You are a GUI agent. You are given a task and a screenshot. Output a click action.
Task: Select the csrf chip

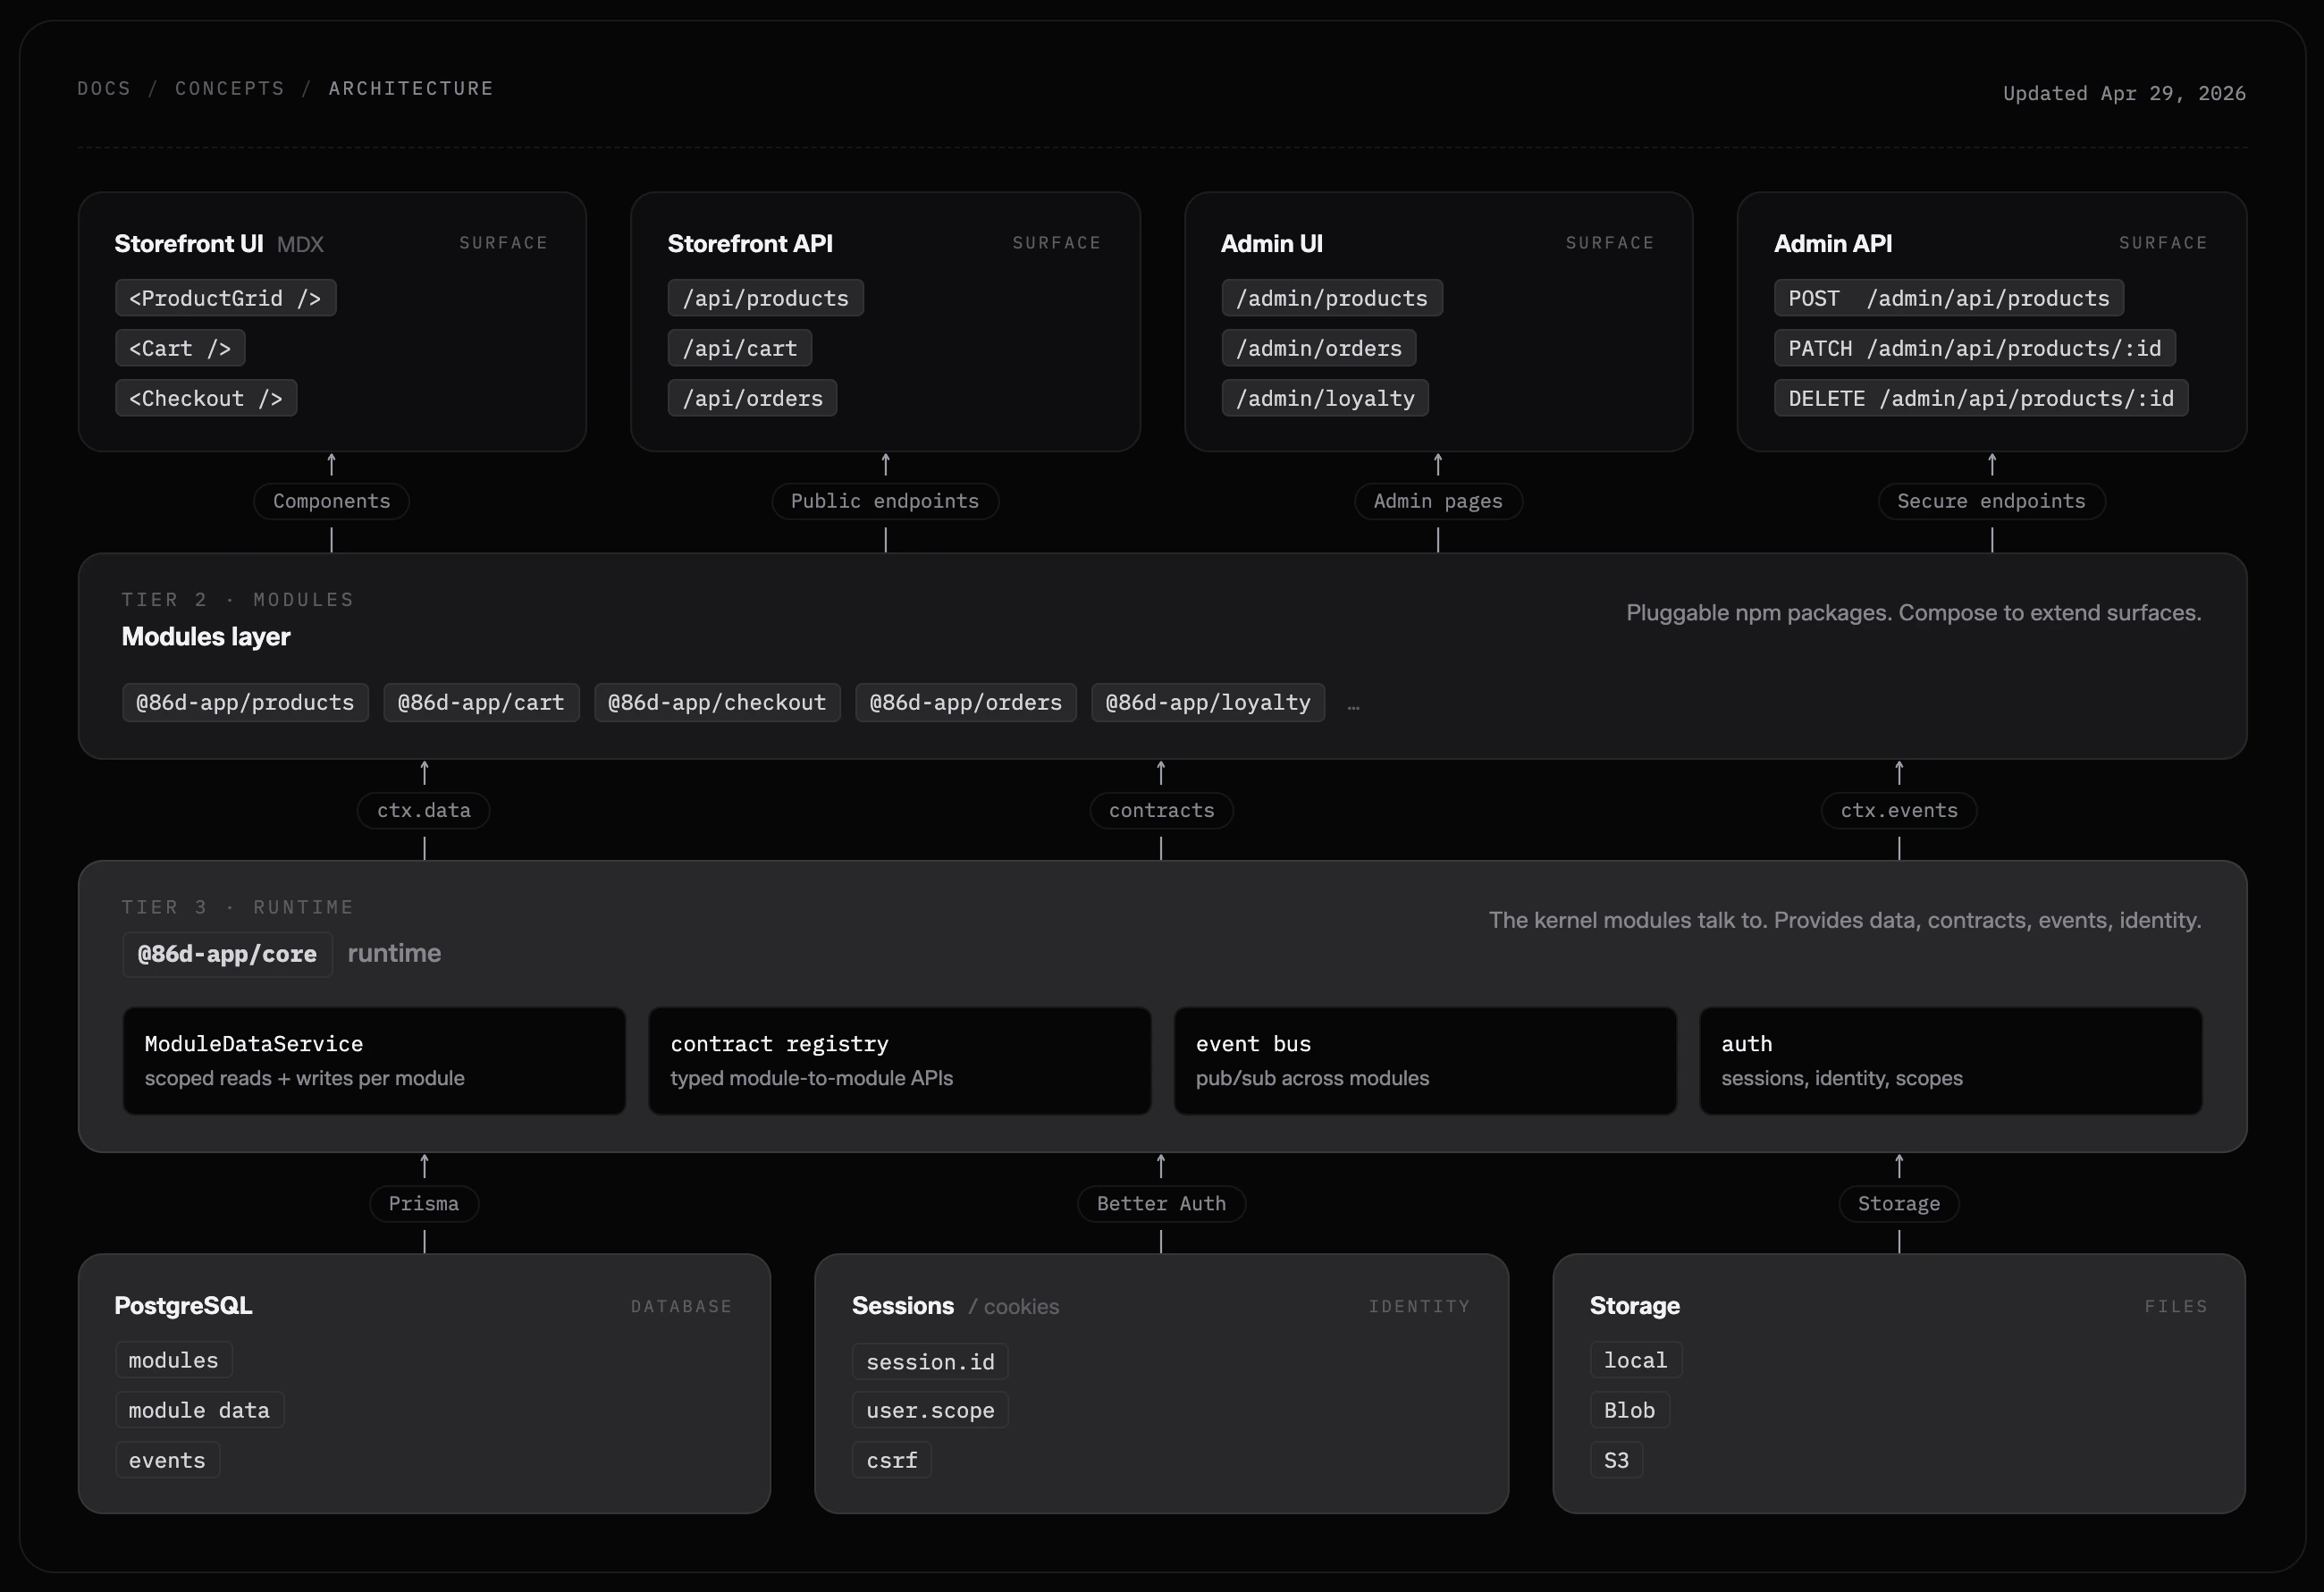[x=892, y=1460]
